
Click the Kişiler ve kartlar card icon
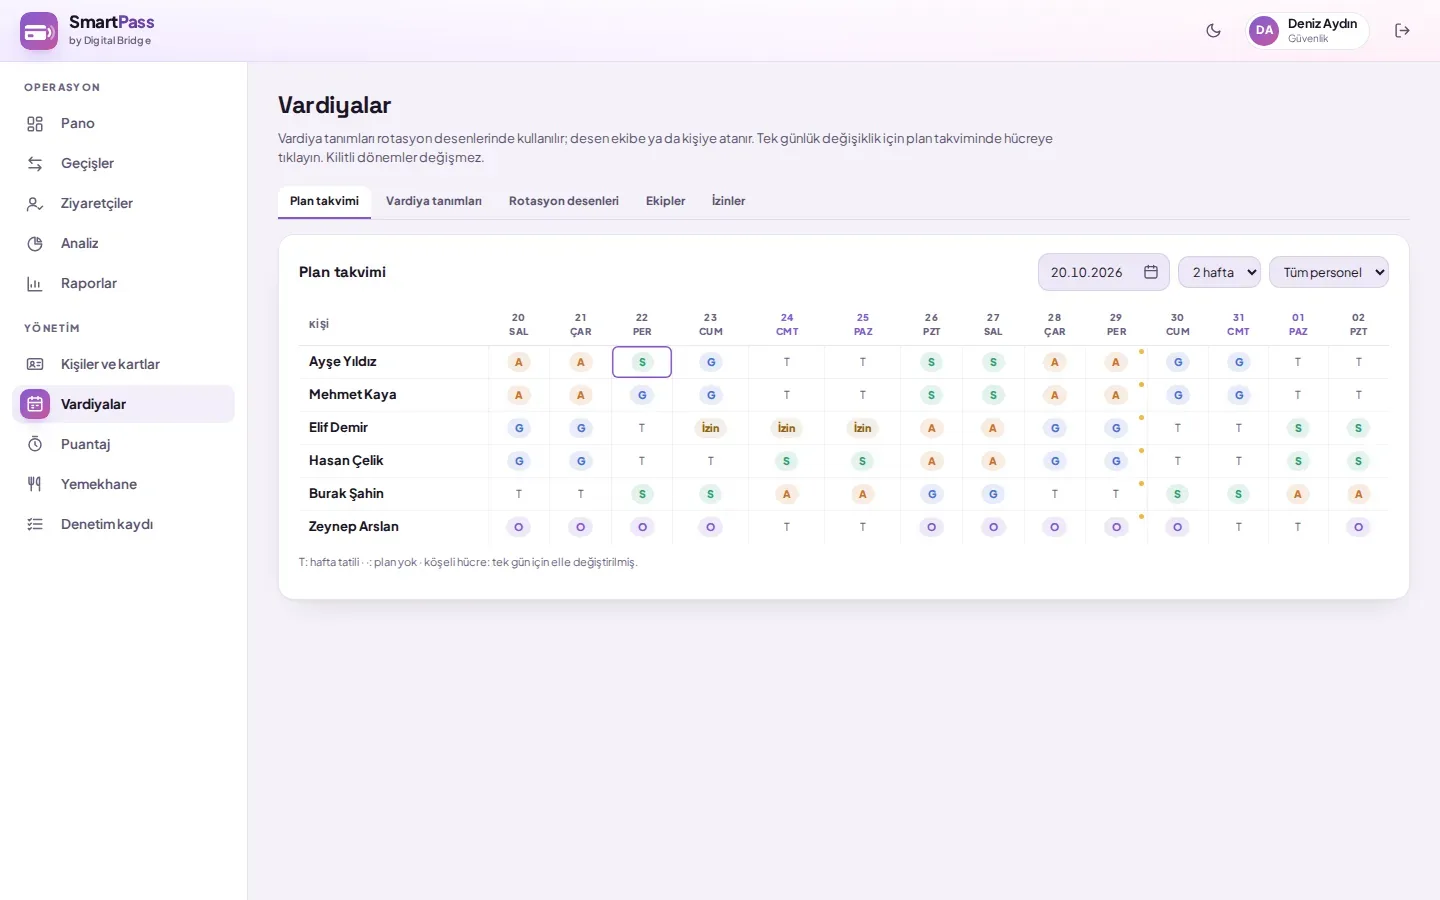click(35, 364)
